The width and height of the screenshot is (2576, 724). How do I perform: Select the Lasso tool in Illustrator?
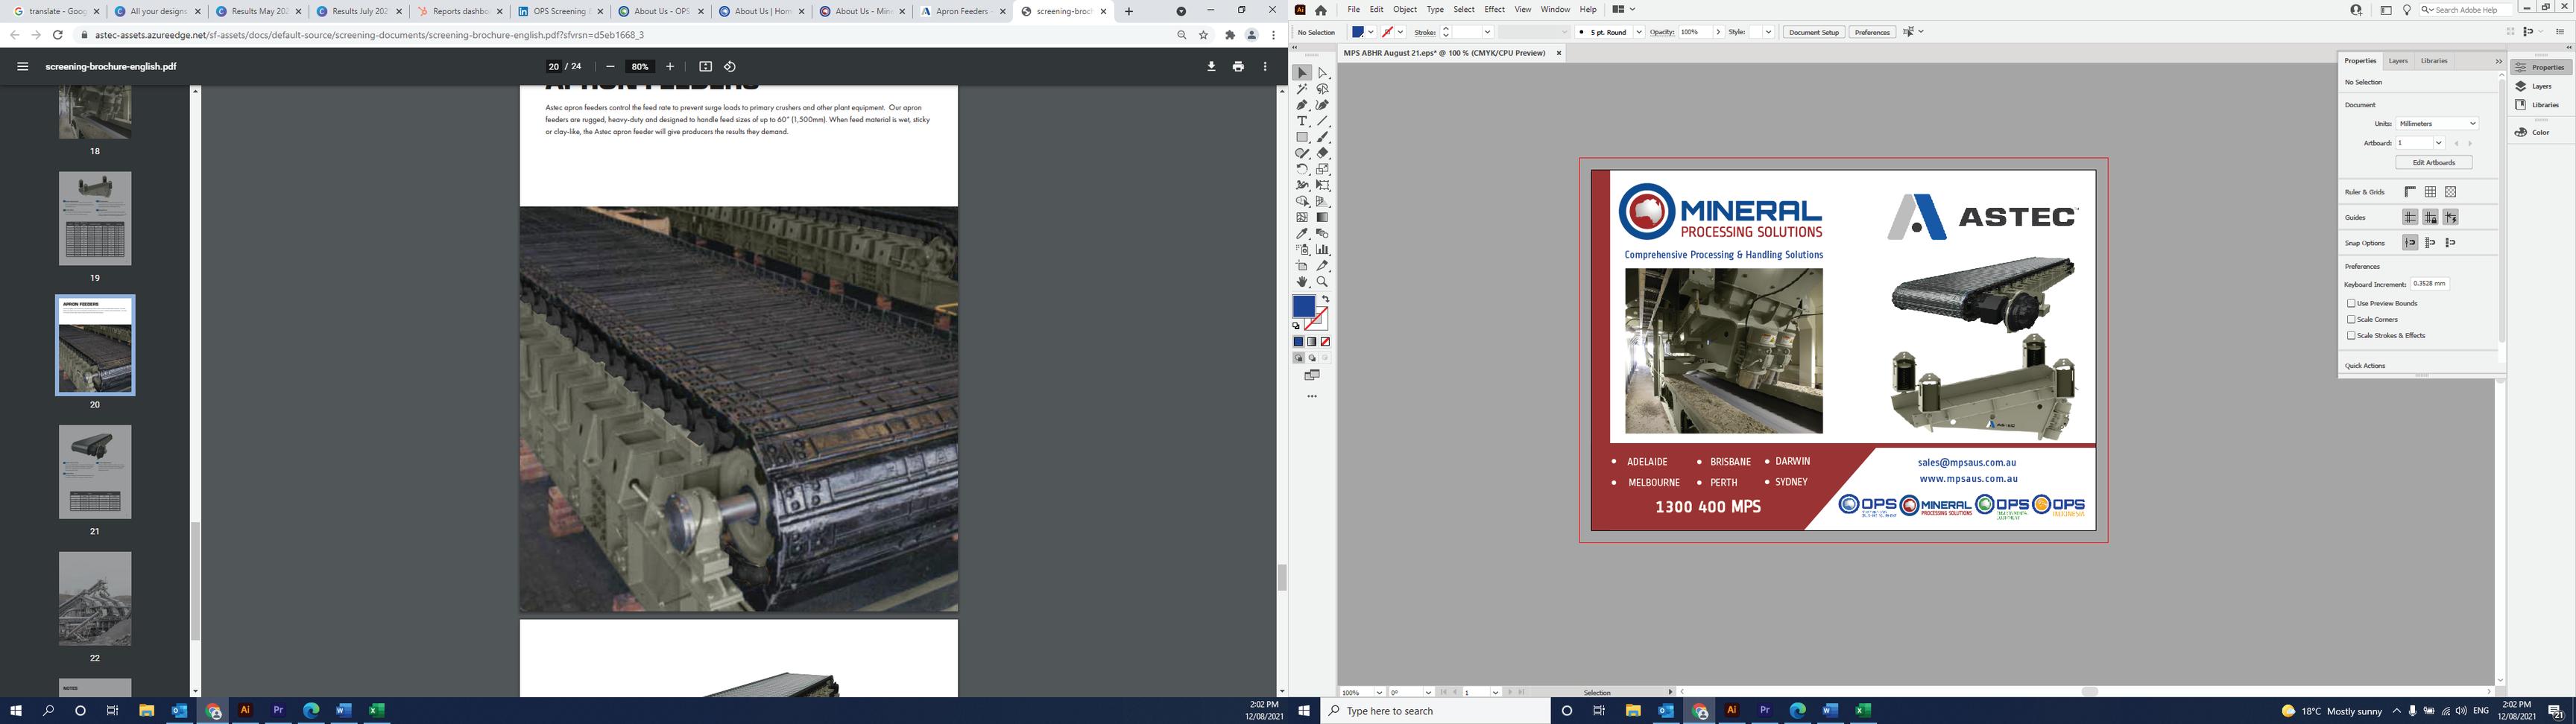tap(1323, 89)
